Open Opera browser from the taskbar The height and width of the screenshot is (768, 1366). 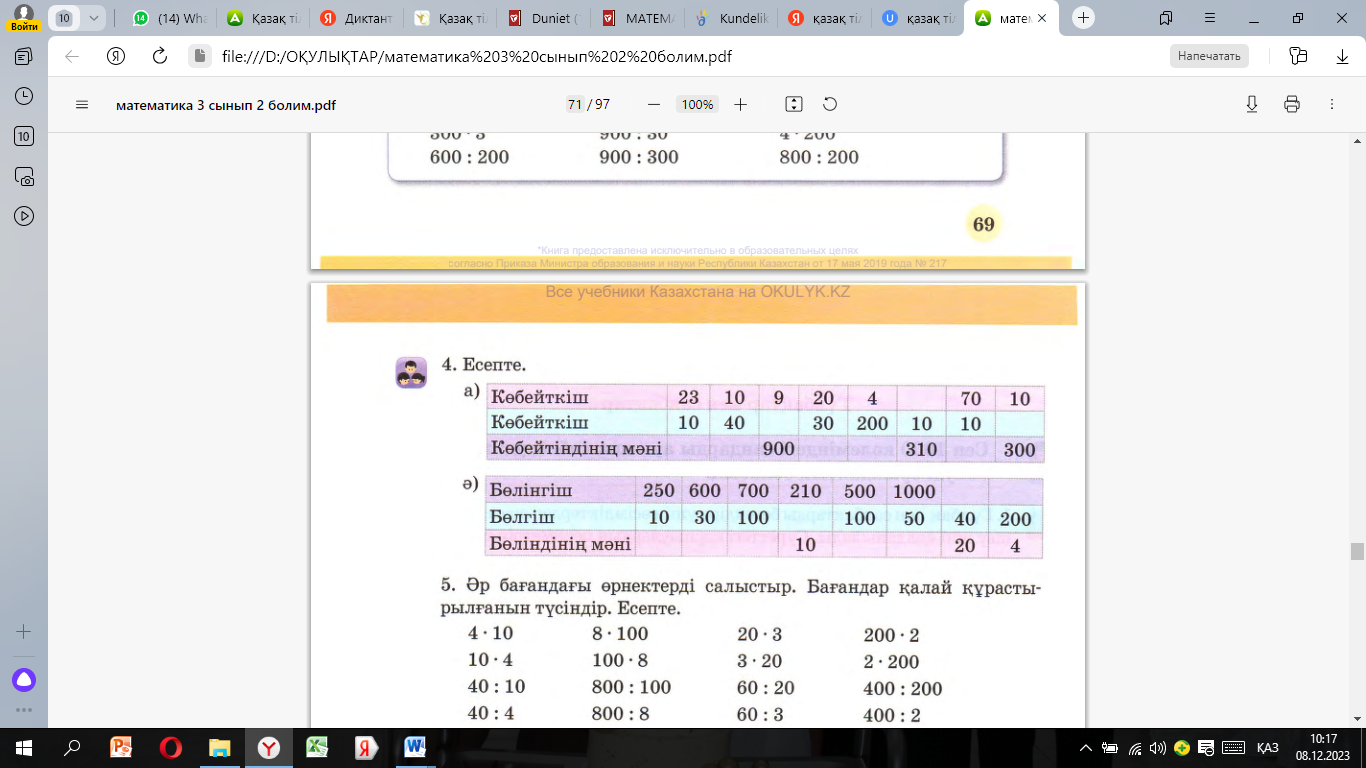170,748
